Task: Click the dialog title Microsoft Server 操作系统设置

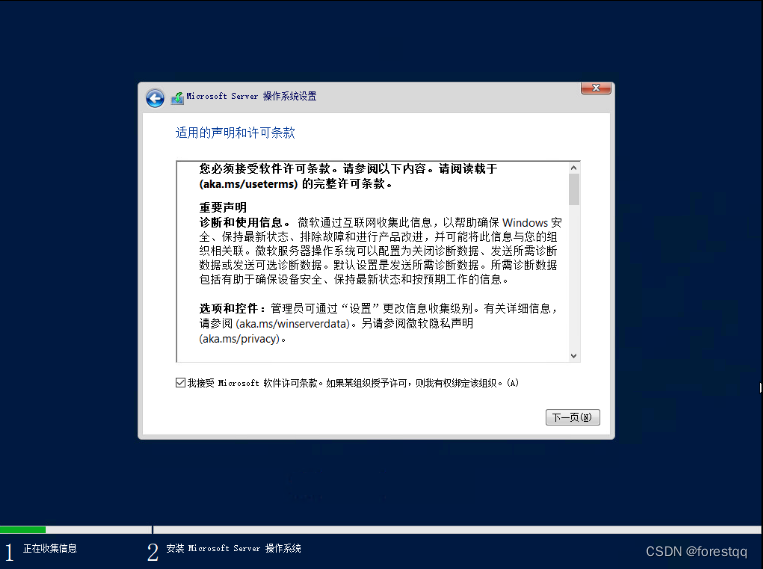Action: [252, 96]
